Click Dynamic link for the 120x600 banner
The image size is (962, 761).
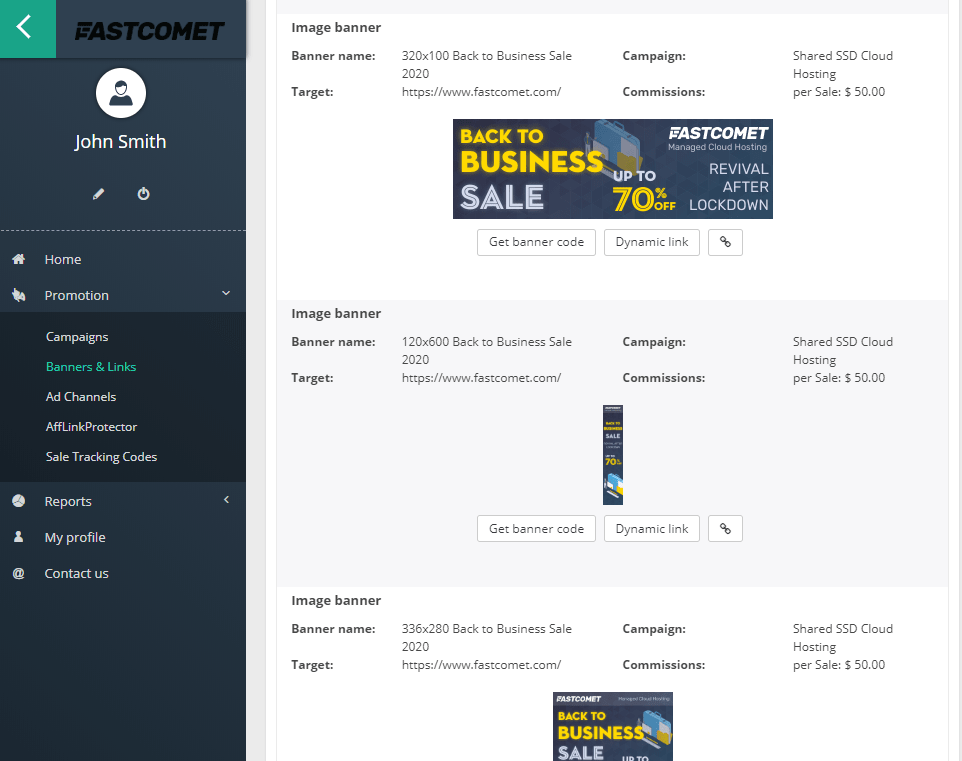pyautogui.click(x=651, y=528)
